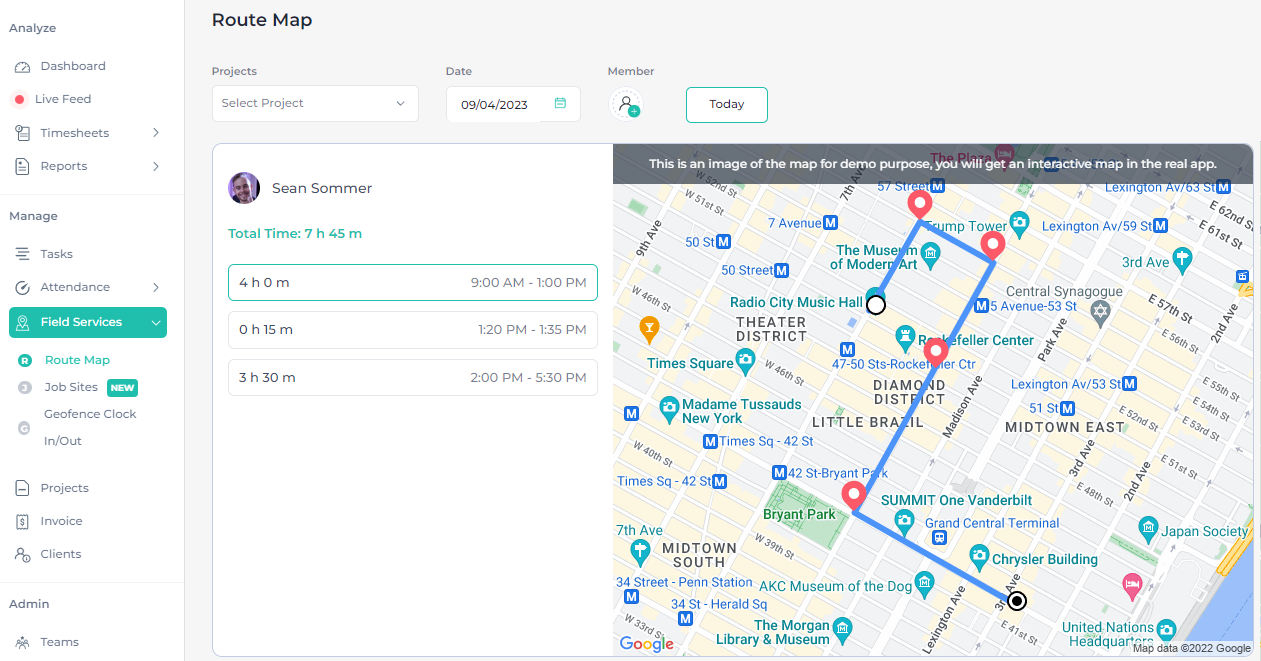Click the Date field showing 09/04/2023
The image size is (1261, 661).
pos(513,104)
